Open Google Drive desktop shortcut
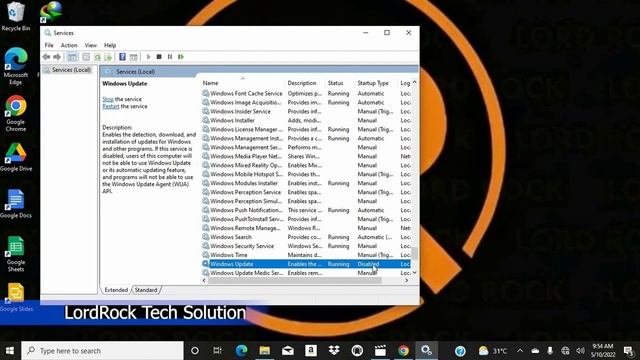 coord(16,157)
